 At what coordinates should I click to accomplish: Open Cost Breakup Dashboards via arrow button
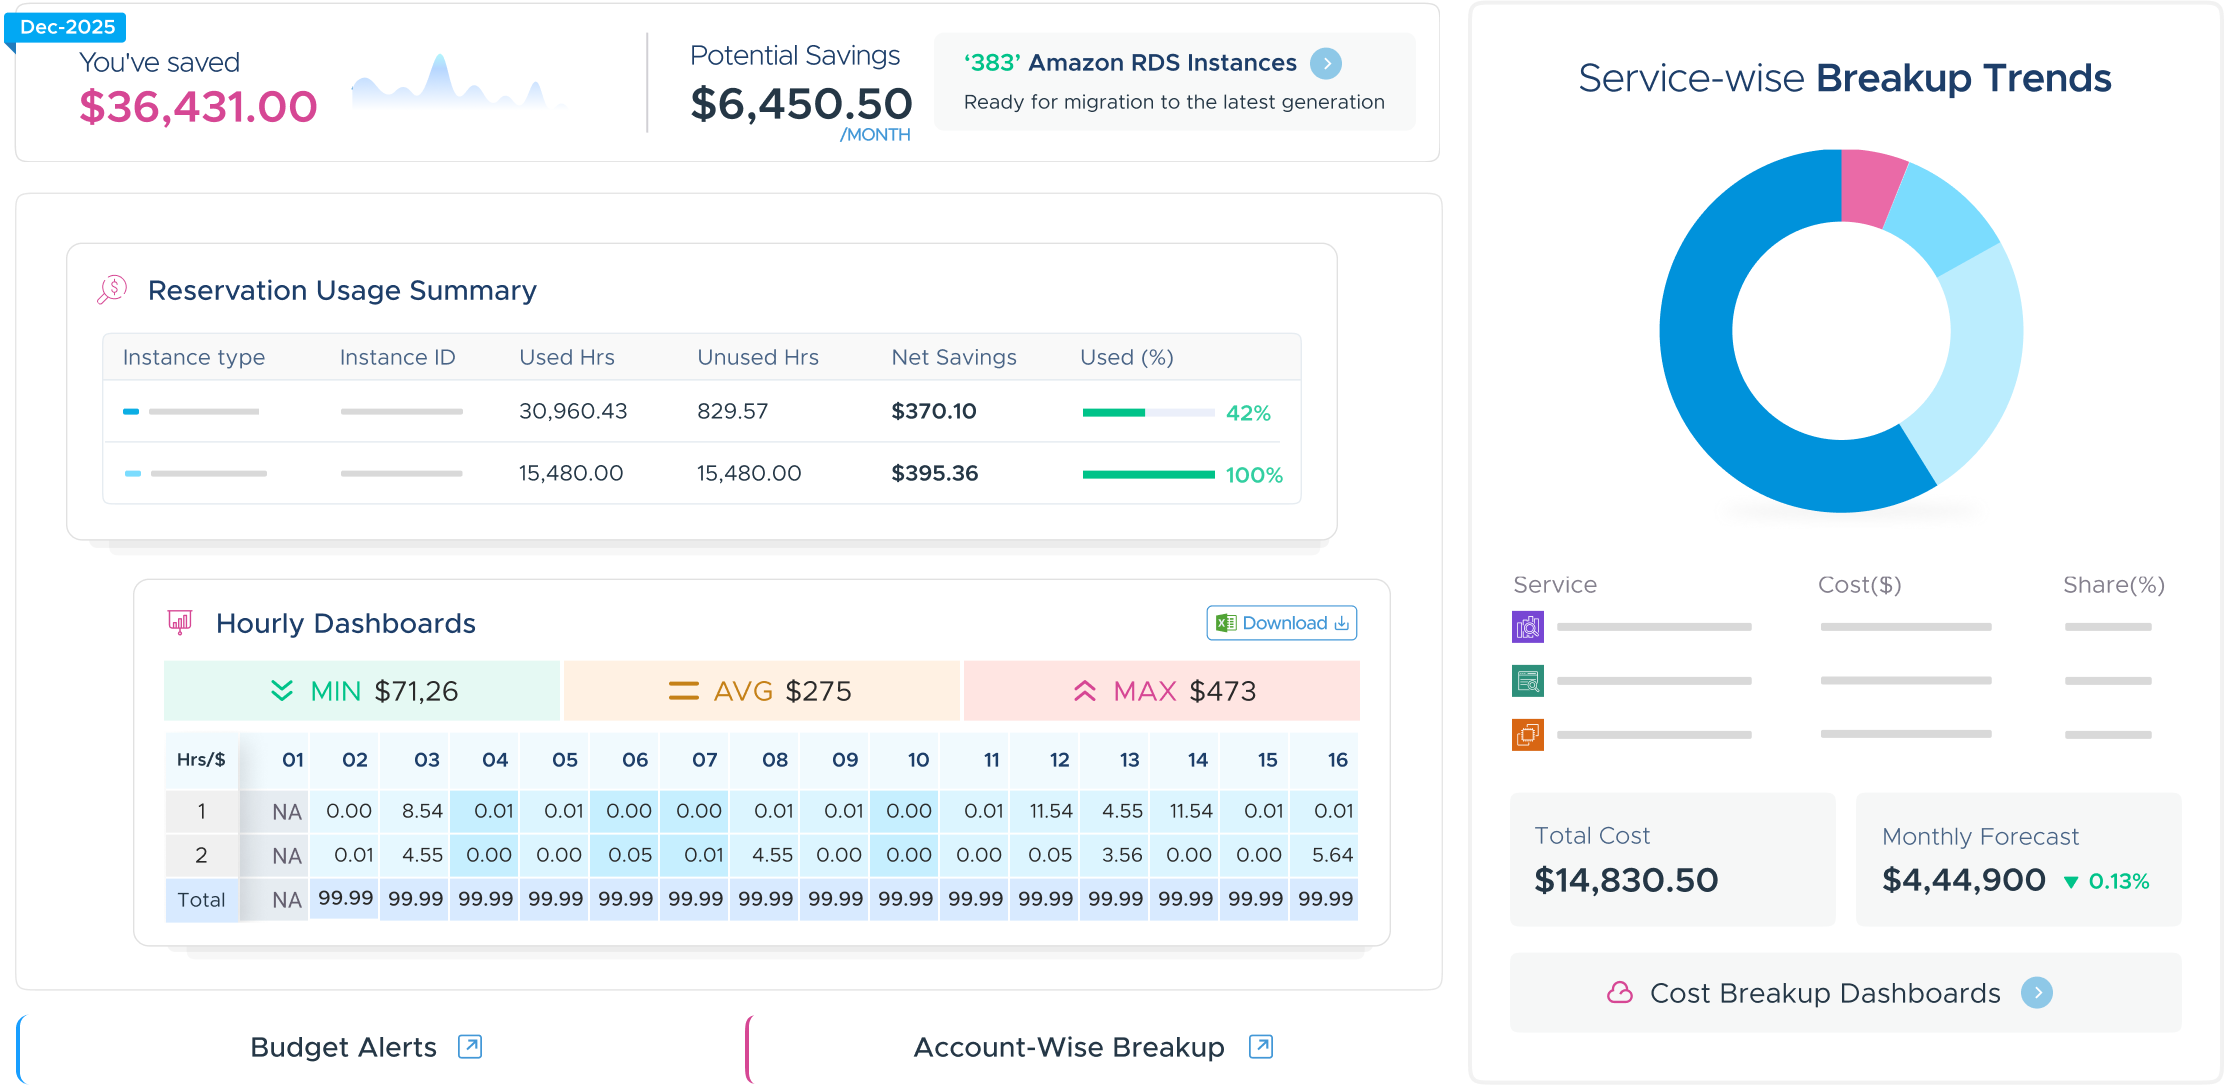pos(2036,993)
